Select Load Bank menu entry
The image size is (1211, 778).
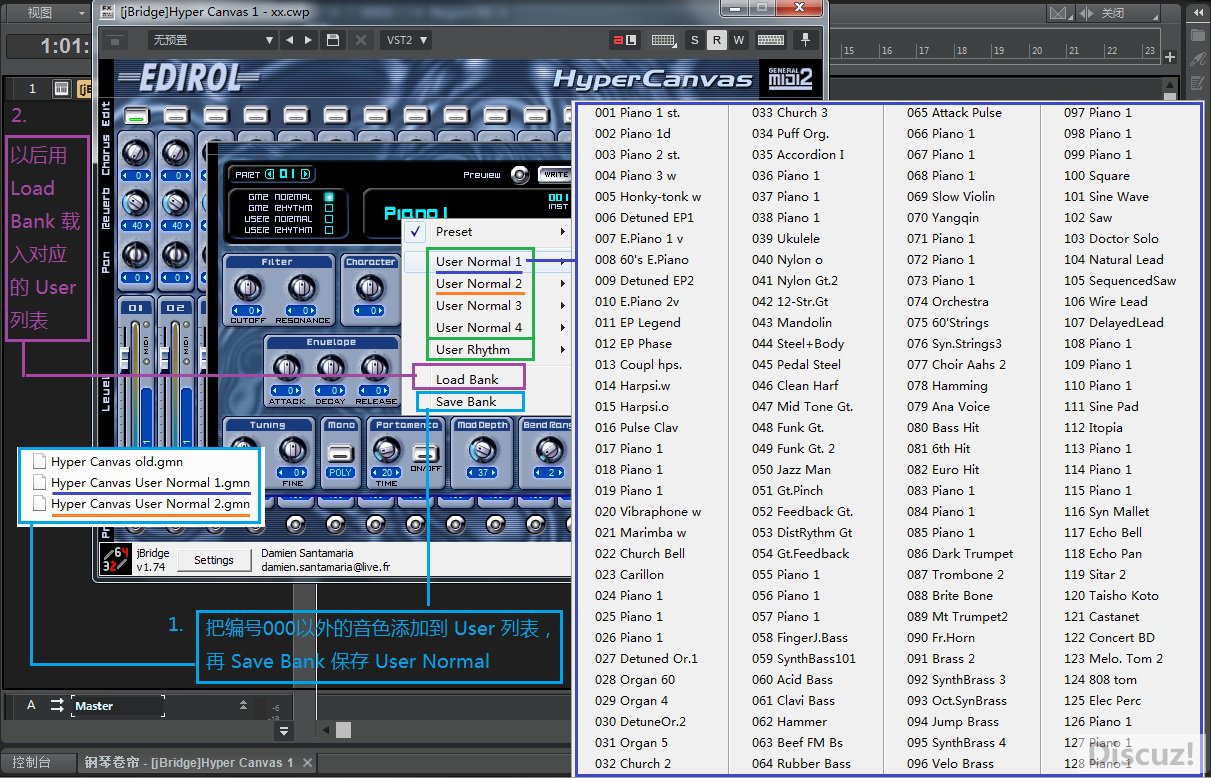467,379
